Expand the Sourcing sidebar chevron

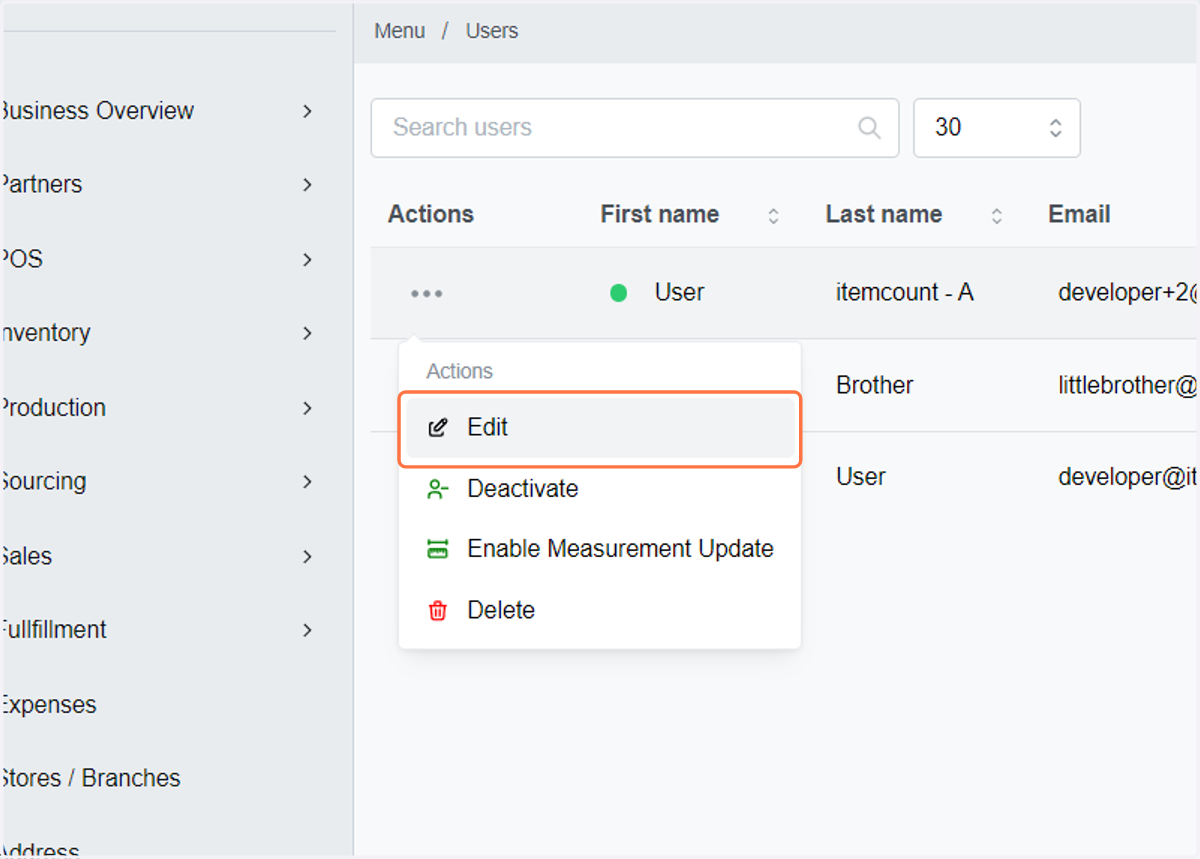coord(307,482)
